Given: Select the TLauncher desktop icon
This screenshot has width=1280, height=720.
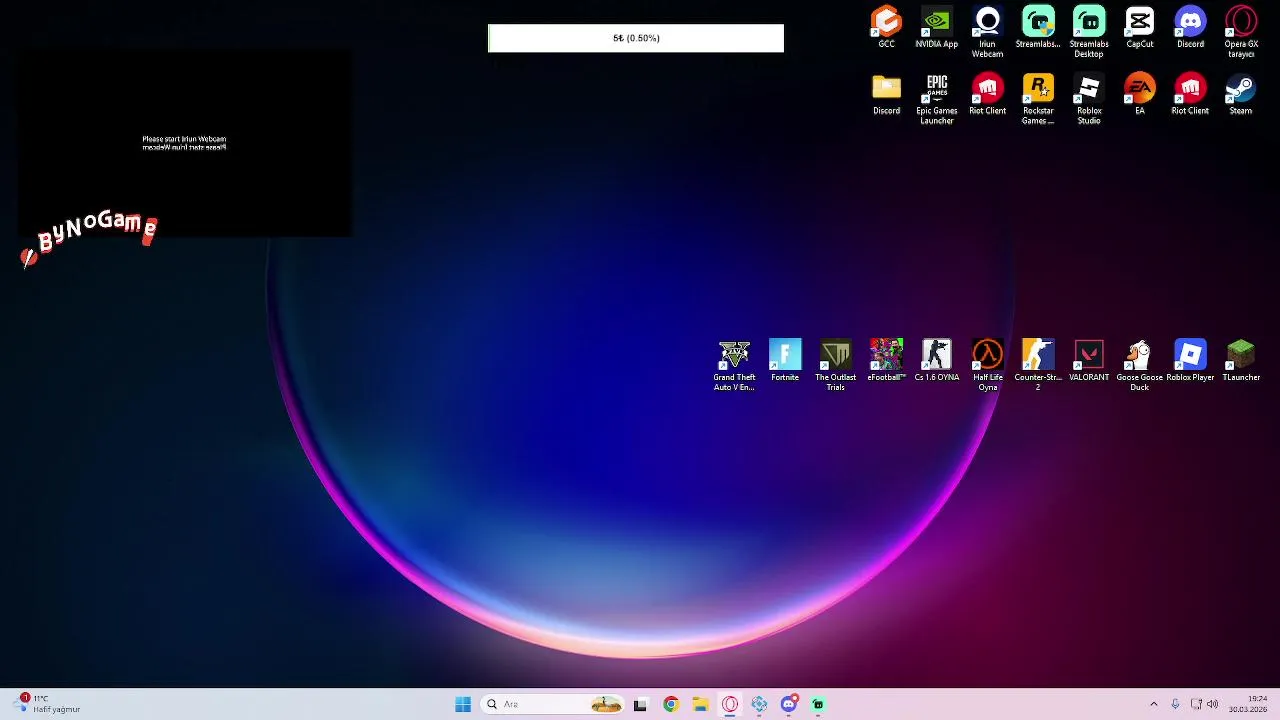Looking at the screenshot, I should pos(1241,360).
